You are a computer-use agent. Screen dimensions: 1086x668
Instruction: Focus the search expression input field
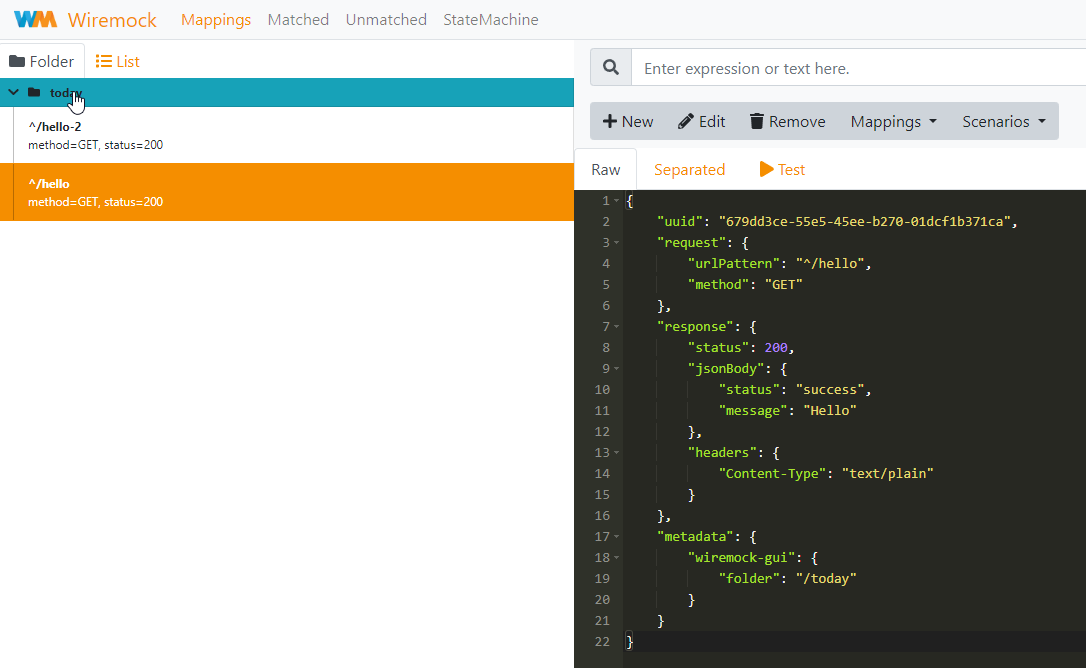coord(860,68)
